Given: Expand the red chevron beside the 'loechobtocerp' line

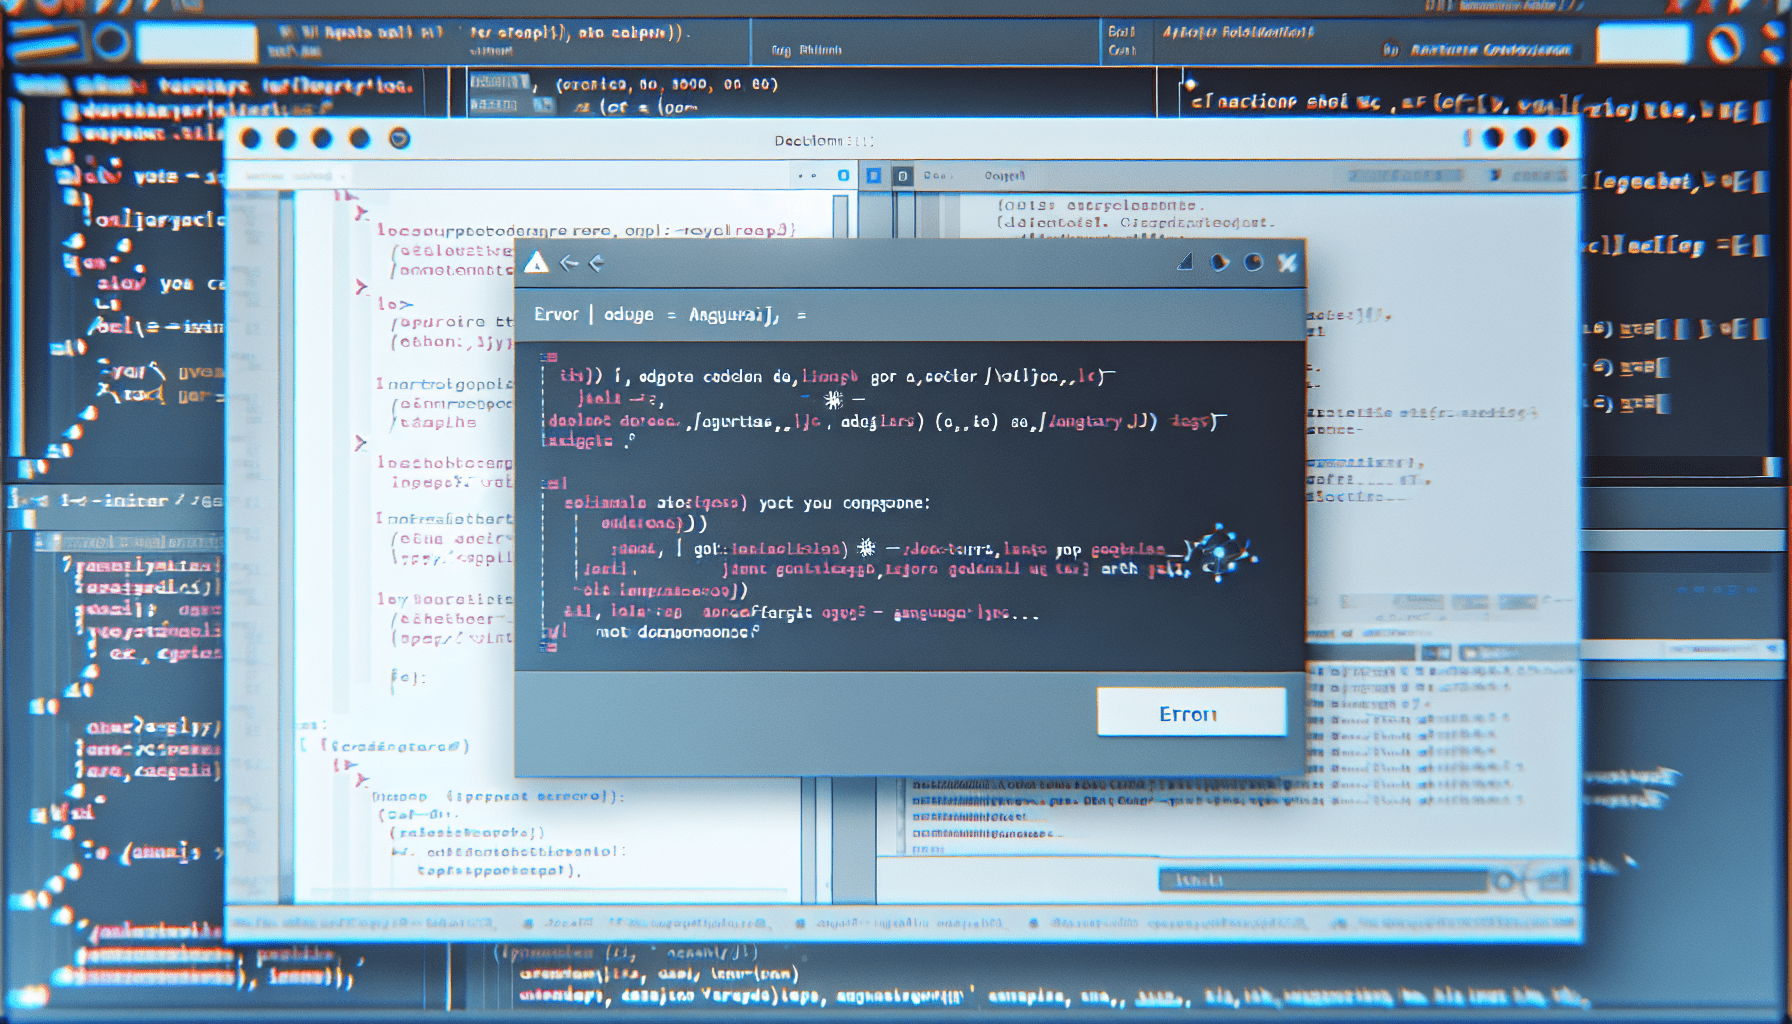Looking at the screenshot, I should tap(361, 442).
